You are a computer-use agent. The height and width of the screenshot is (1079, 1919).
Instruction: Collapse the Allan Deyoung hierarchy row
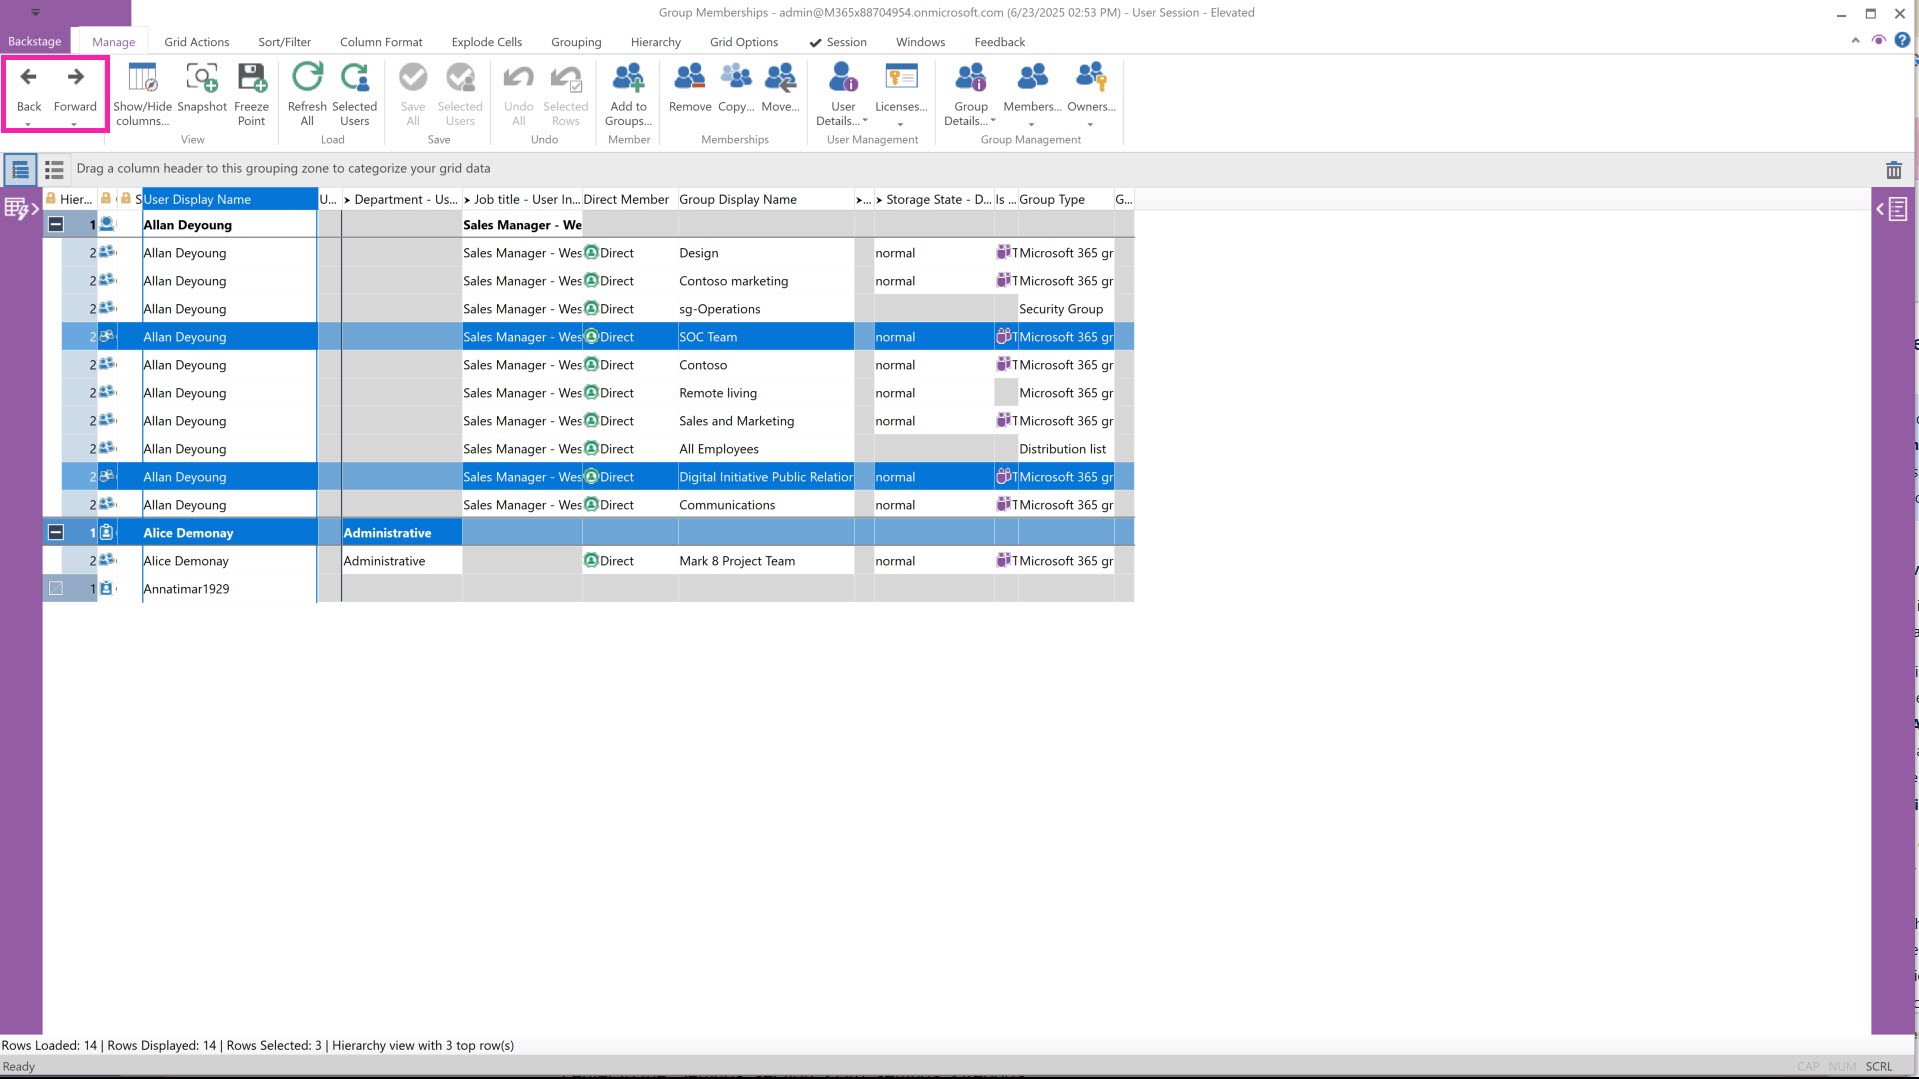(x=56, y=225)
